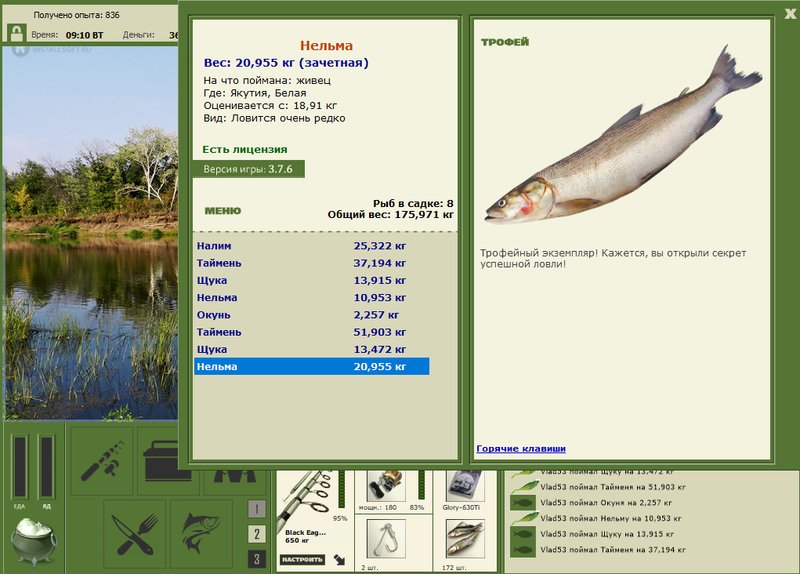
Task: Click the trophy Нельма fish picture
Action: point(623,135)
